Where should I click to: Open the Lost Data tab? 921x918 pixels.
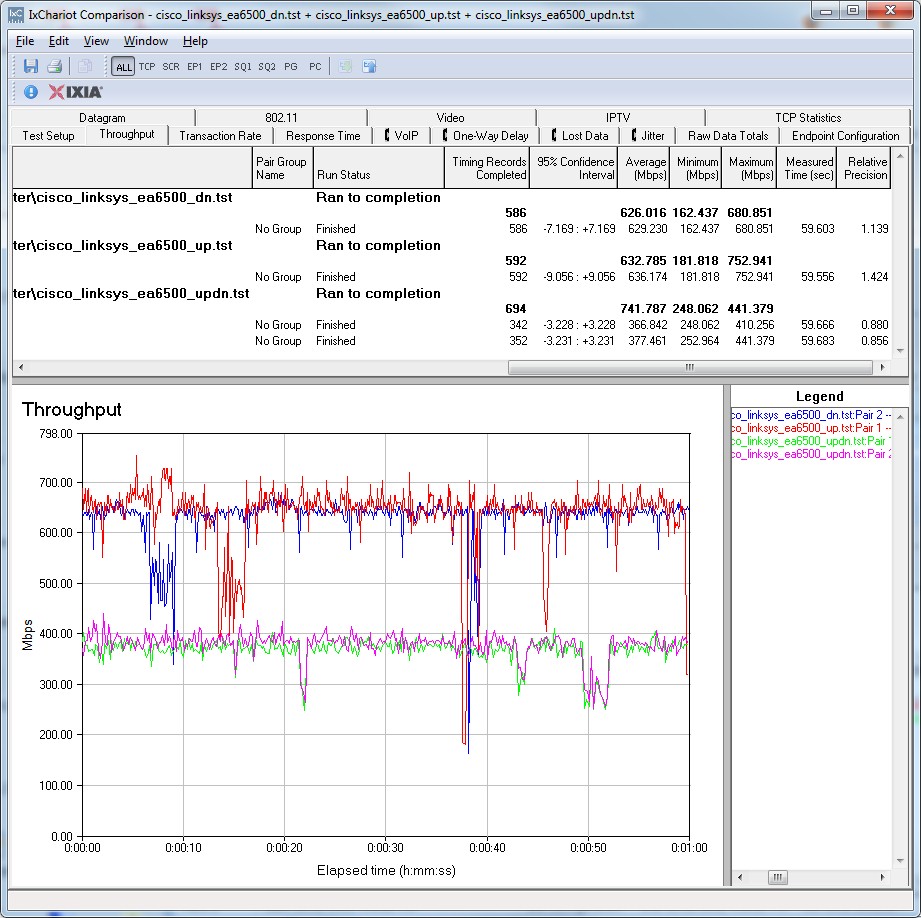[580, 136]
